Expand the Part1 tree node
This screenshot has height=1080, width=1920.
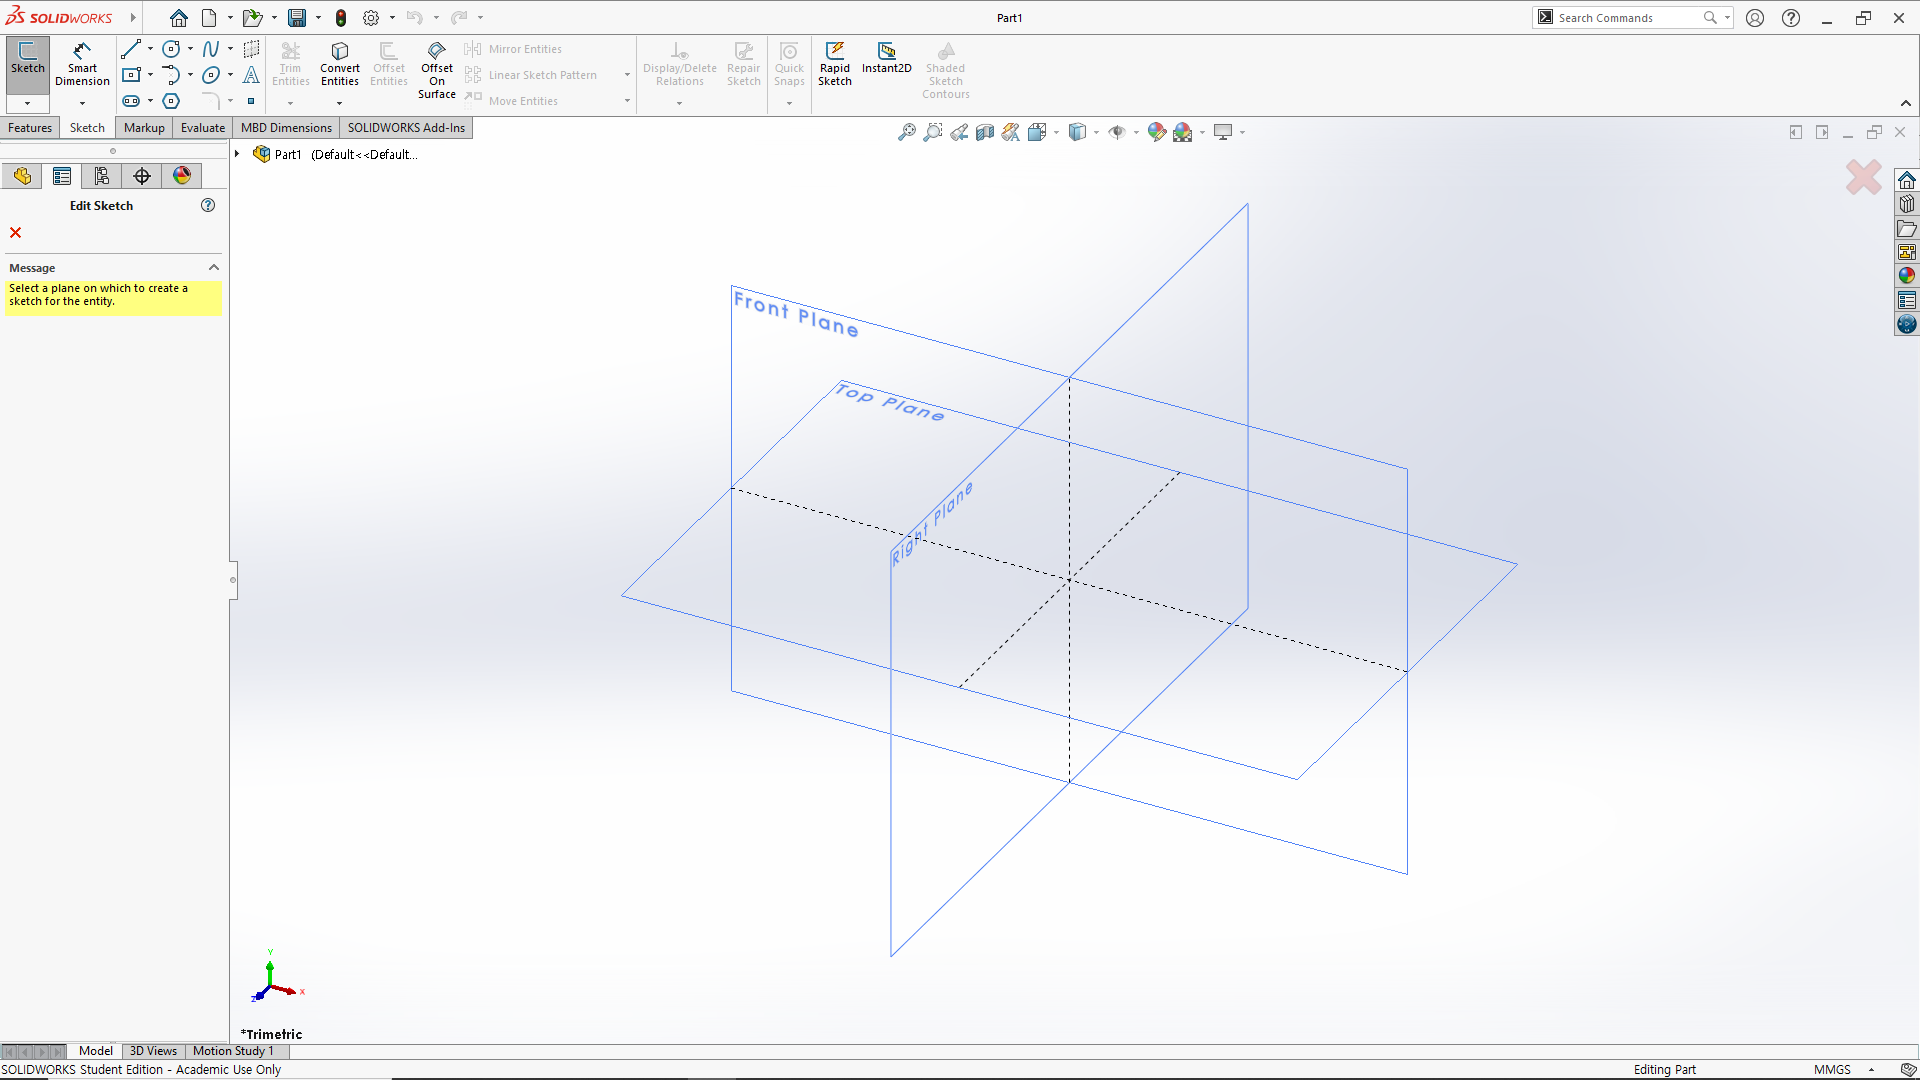point(237,154)
